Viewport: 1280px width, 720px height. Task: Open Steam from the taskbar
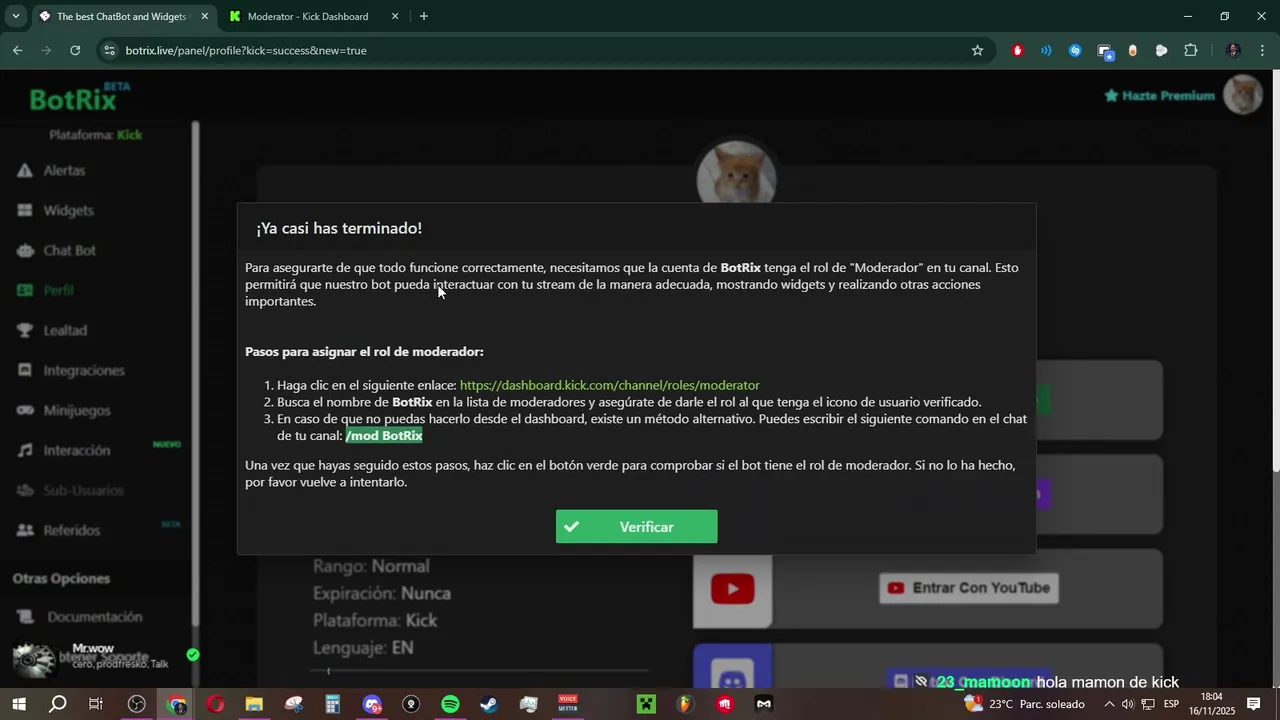click(x=489, y=704)
